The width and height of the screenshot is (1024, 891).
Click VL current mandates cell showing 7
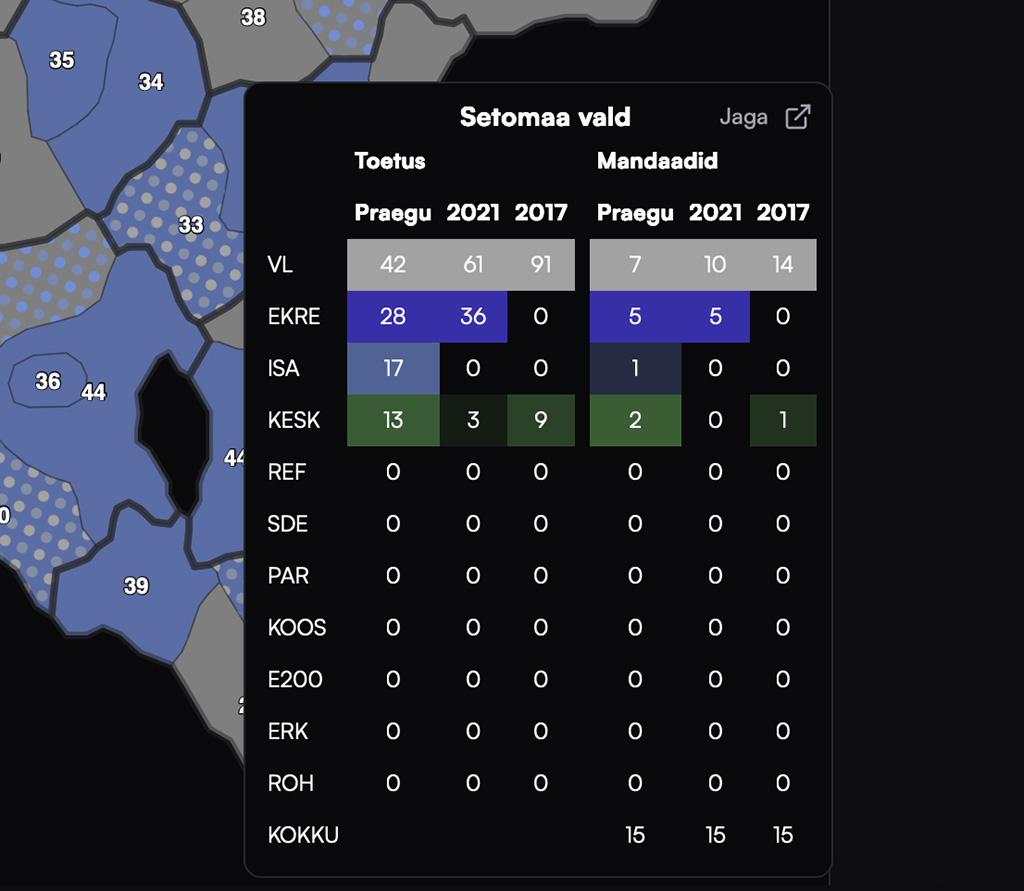[635, 265]
